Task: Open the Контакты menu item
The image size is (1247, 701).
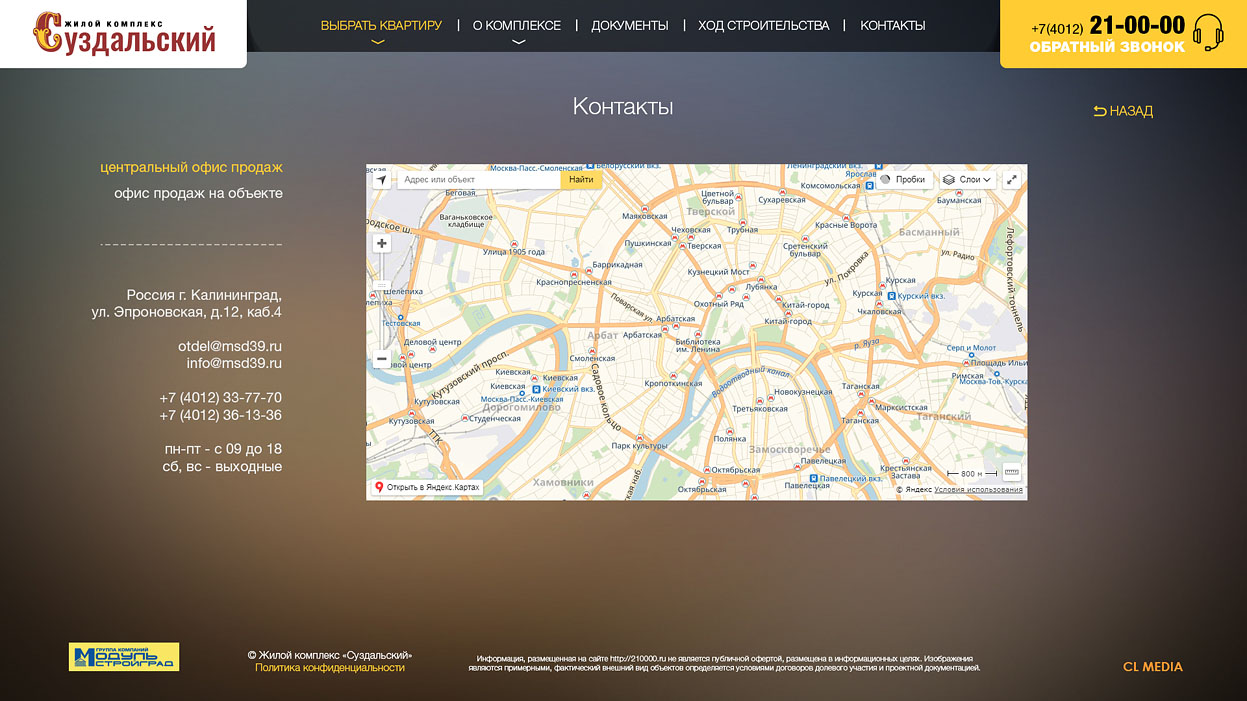Action: pos(893,25)
